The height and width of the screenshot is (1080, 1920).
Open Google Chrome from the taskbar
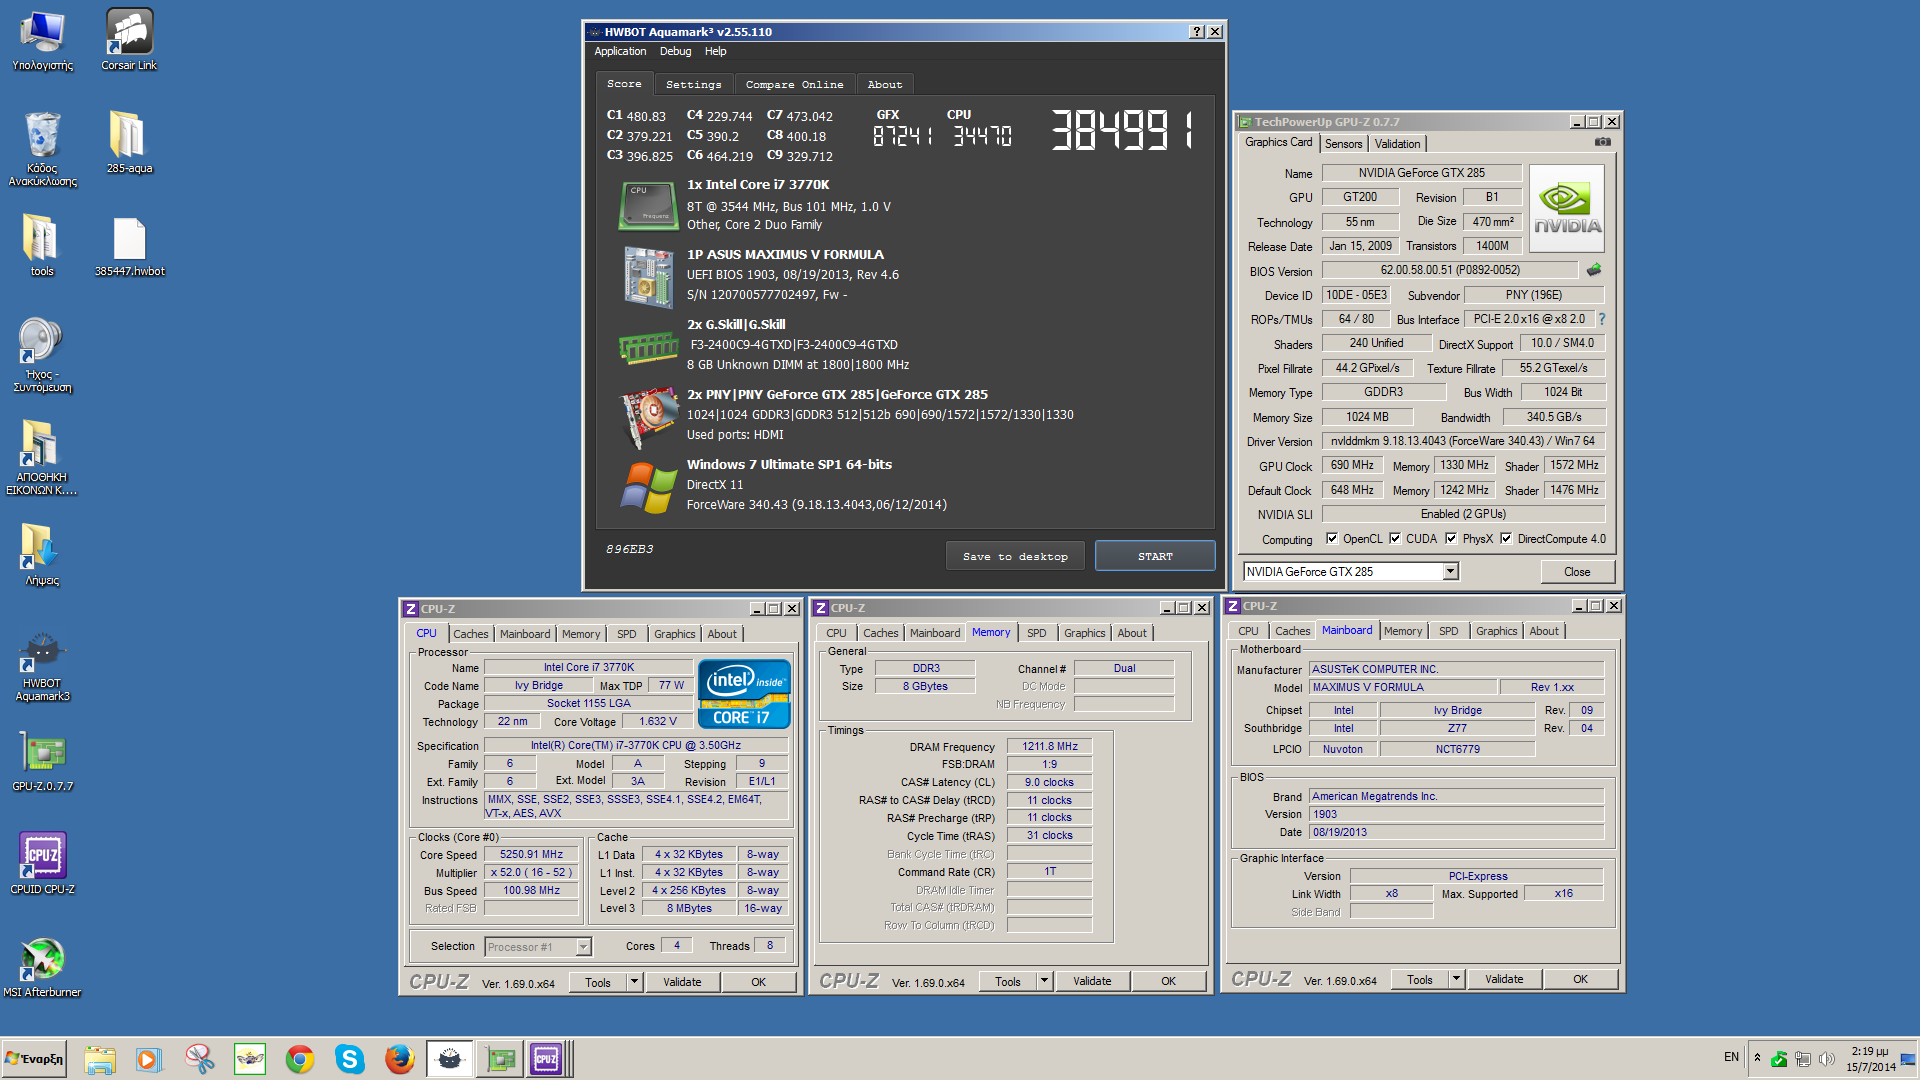click(299, 1059)
